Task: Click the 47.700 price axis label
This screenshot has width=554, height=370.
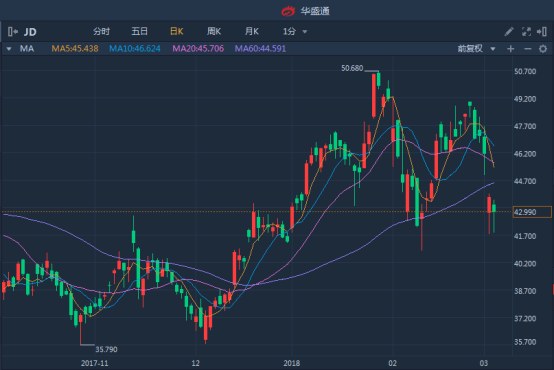Action: point(525,126)
